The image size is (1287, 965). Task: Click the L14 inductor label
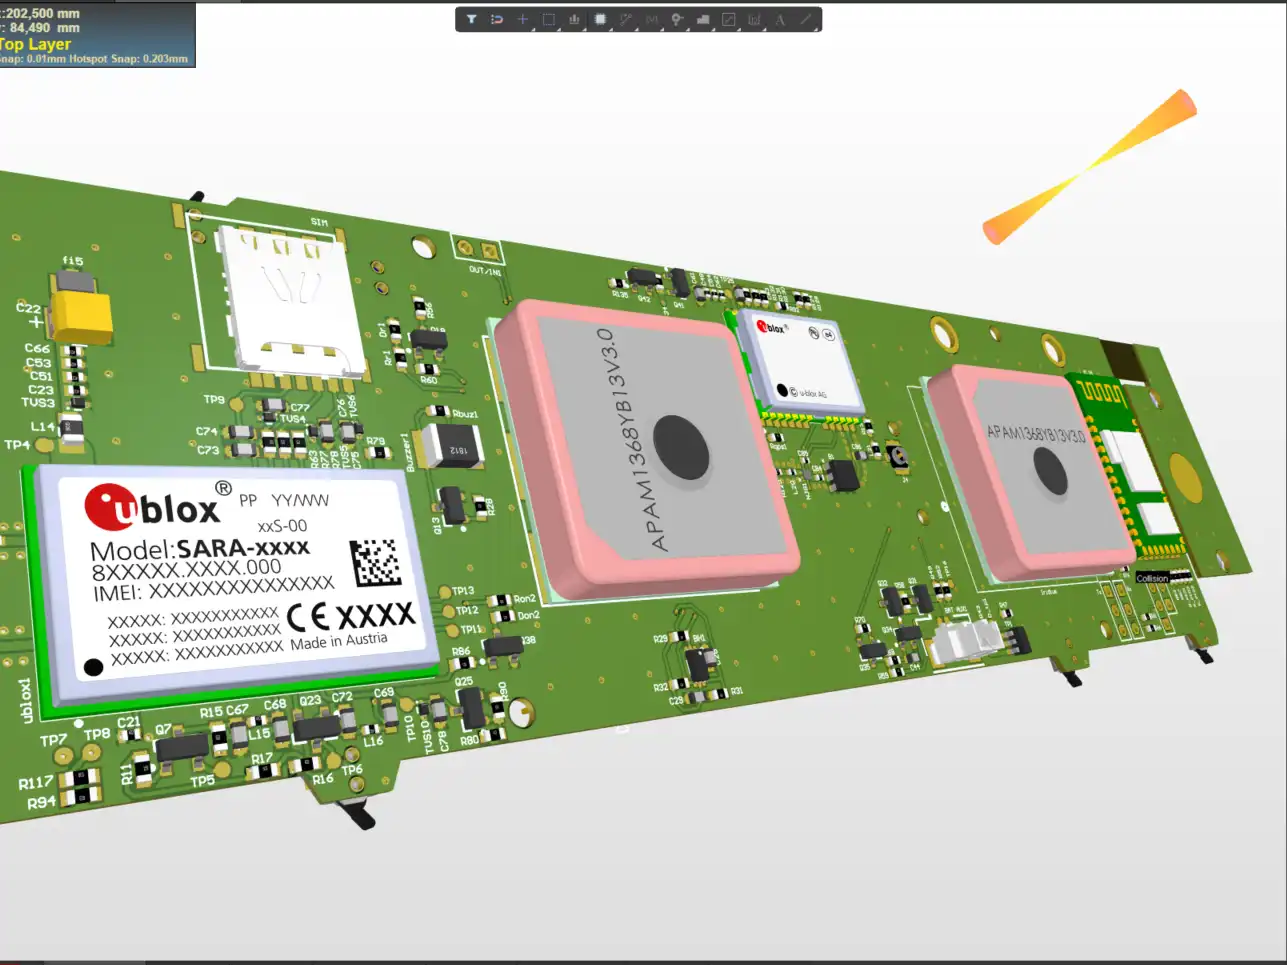tap(43, 426)
